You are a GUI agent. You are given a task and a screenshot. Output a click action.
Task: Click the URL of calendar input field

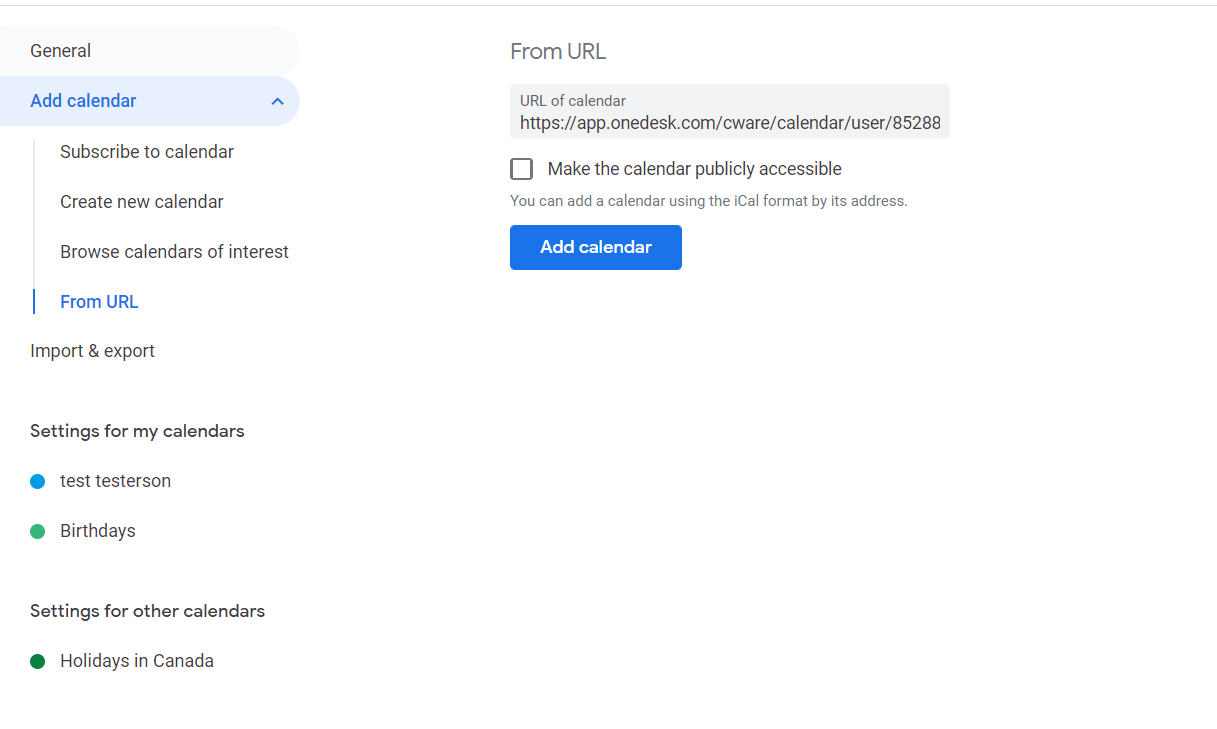coord(730,124)
